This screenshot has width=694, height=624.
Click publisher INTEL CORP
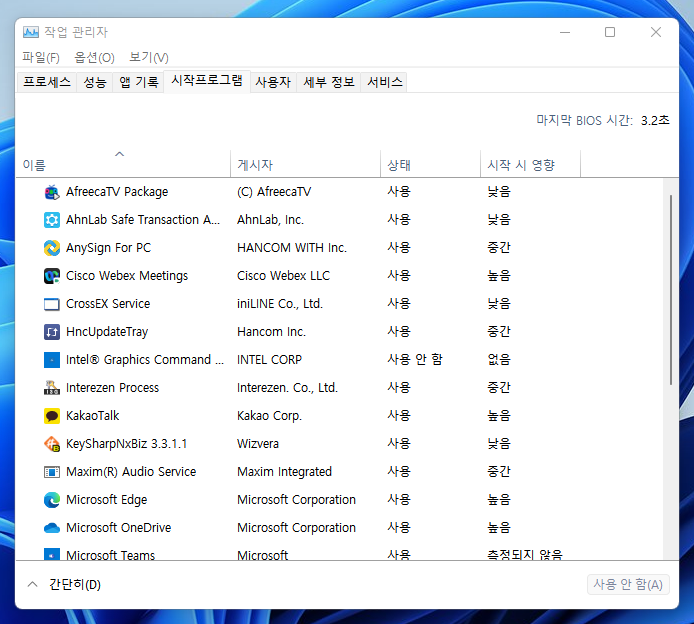(269, 360)
